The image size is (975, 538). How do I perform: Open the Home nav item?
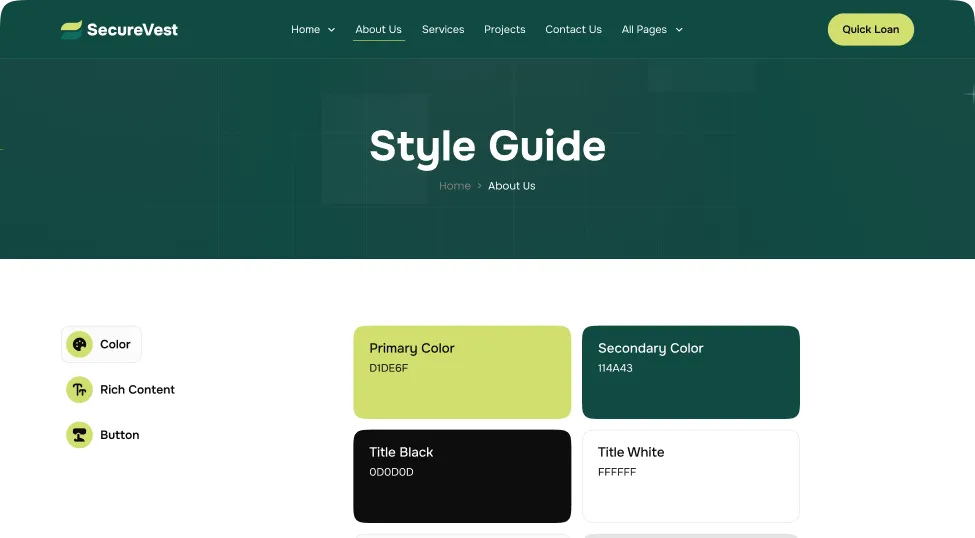coord(305,29)
